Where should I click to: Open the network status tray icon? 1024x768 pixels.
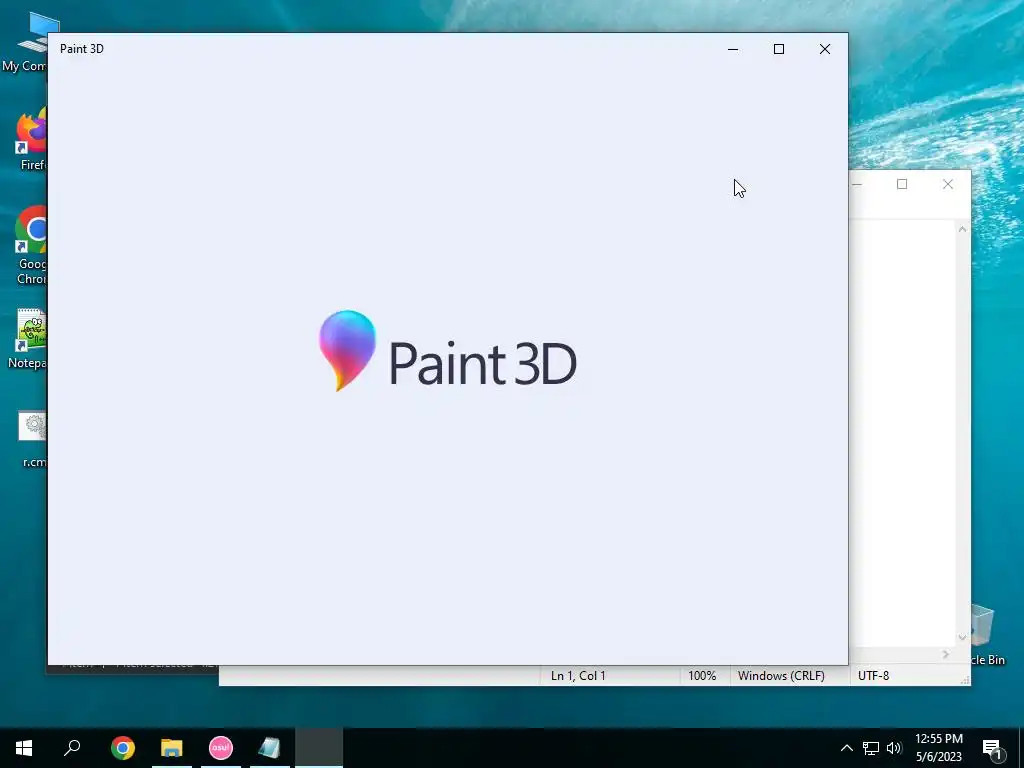point(871,748)
